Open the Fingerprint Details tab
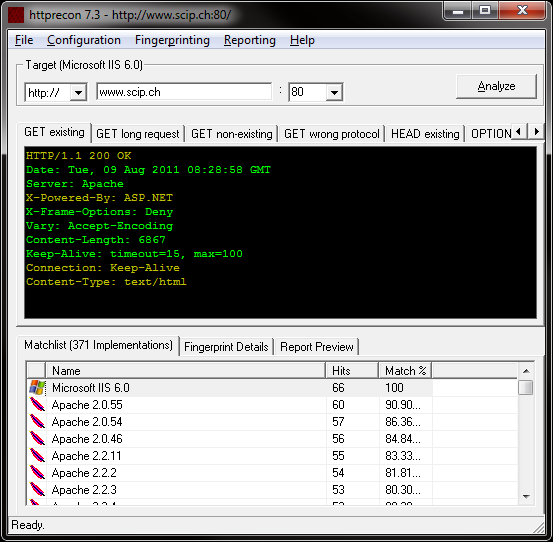Viewport: 553px width, 542px height. click(226, 347)
